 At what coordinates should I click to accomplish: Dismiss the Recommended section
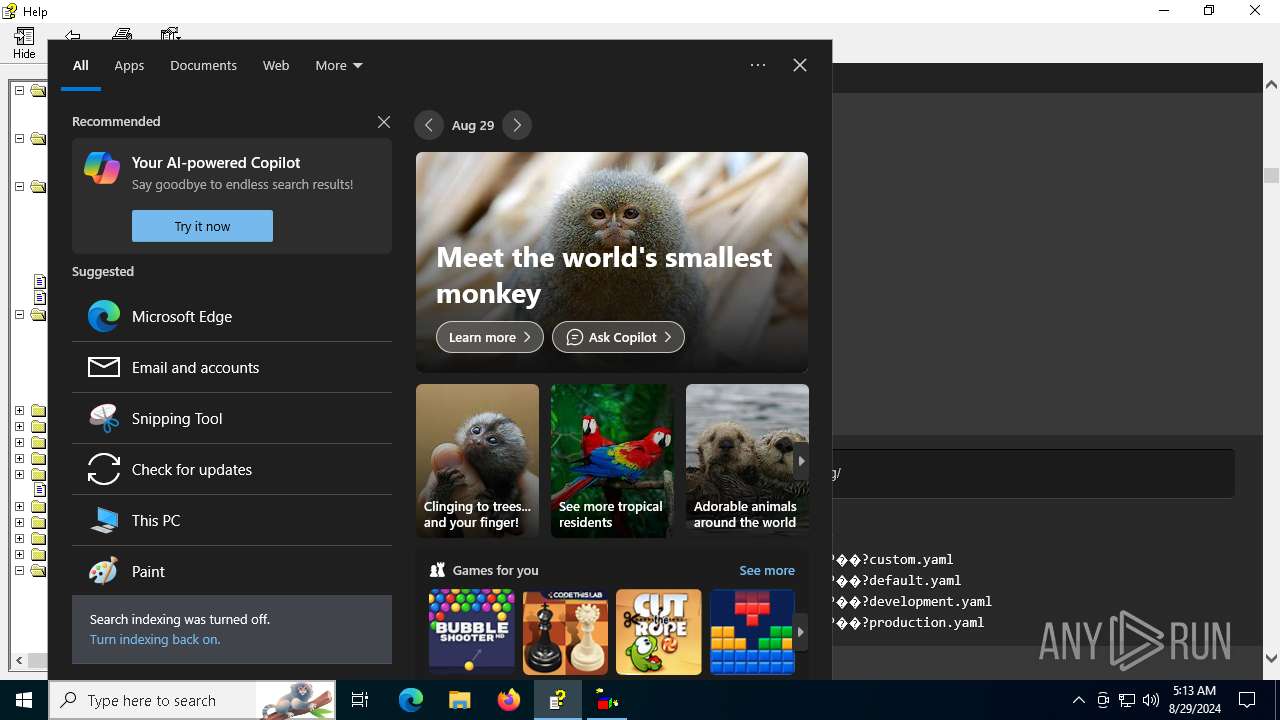[384, 121]
